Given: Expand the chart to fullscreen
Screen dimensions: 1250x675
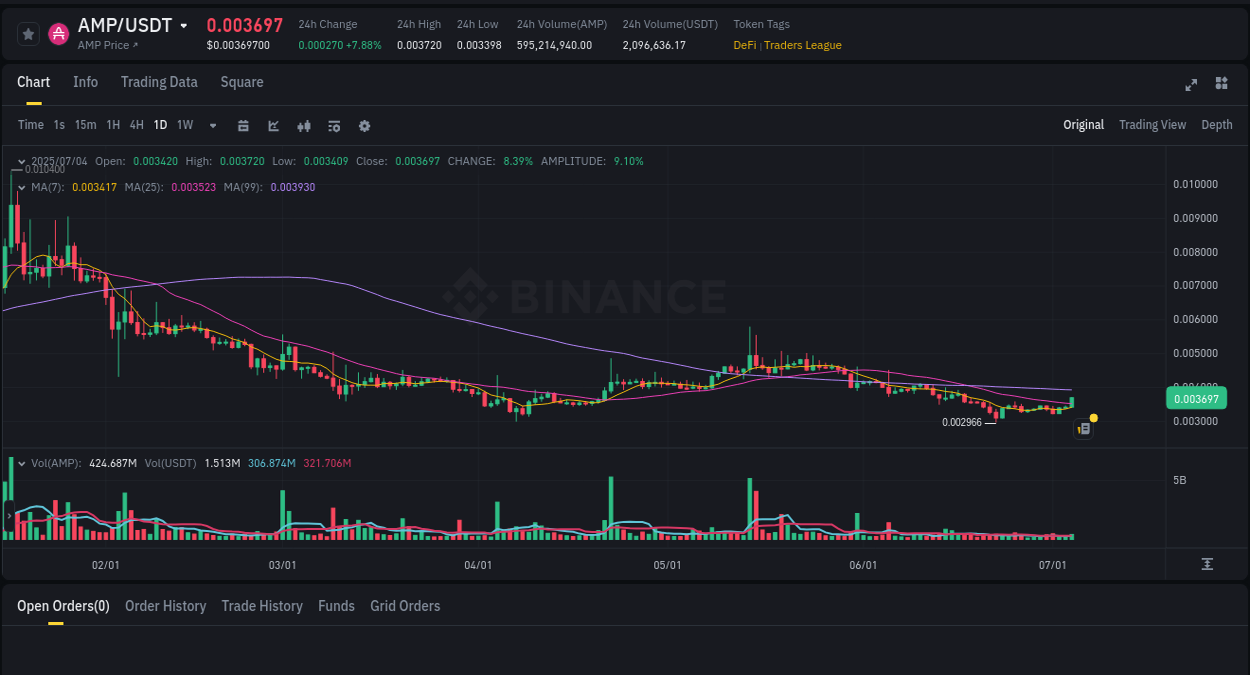Looking at the screenshot, I should pyautogui.click(x=1191, y=85).
